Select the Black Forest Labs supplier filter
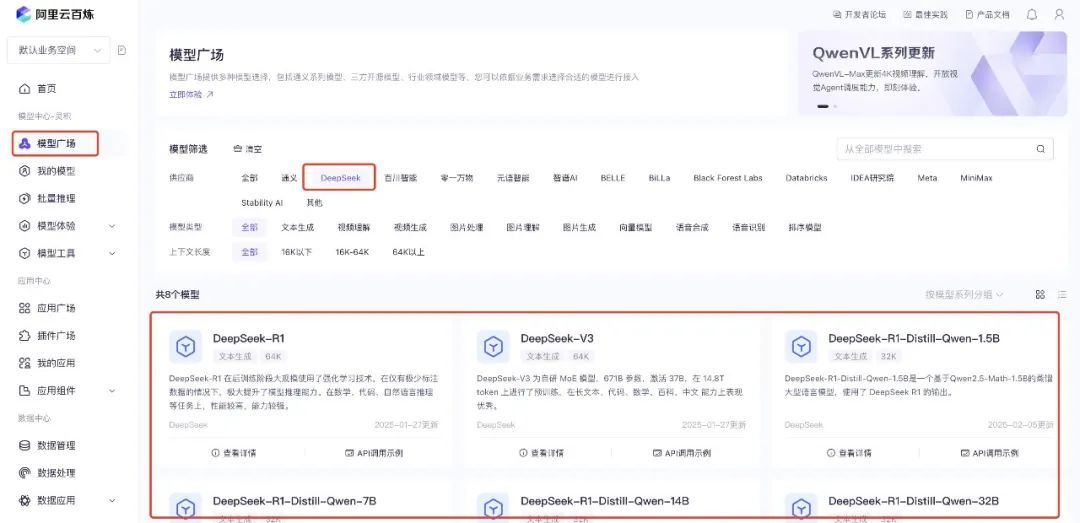The height and width of the screenshot is (523, 1080). click(728, 178)
